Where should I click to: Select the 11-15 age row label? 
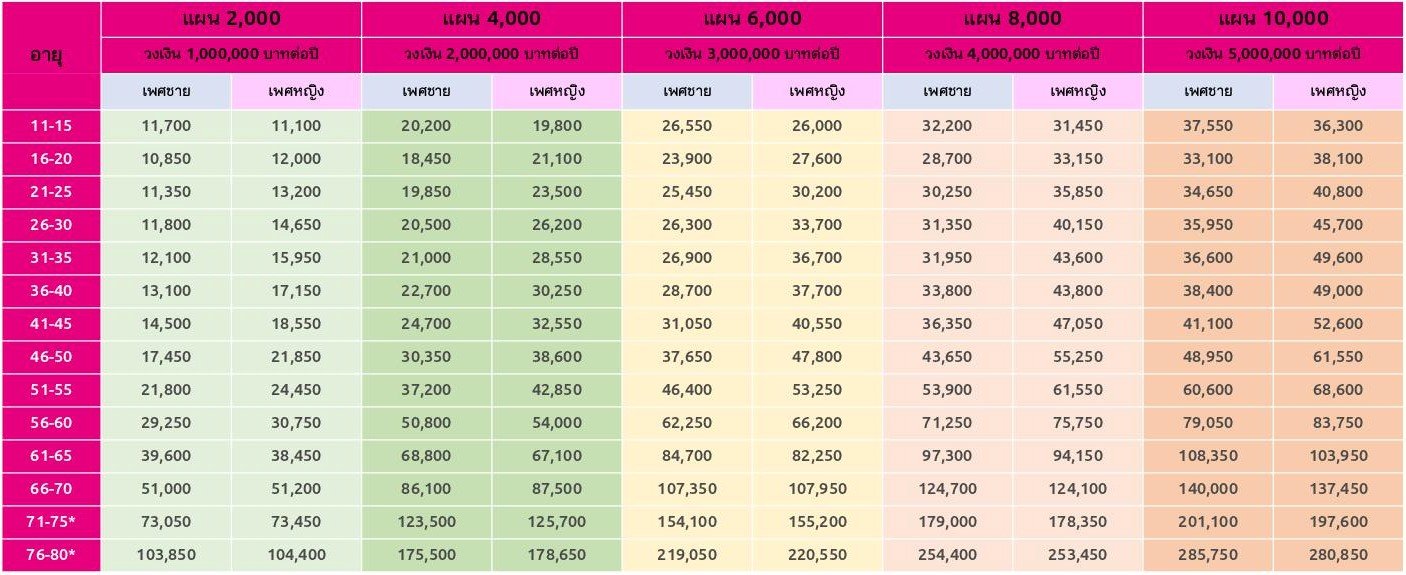point(50,126)
